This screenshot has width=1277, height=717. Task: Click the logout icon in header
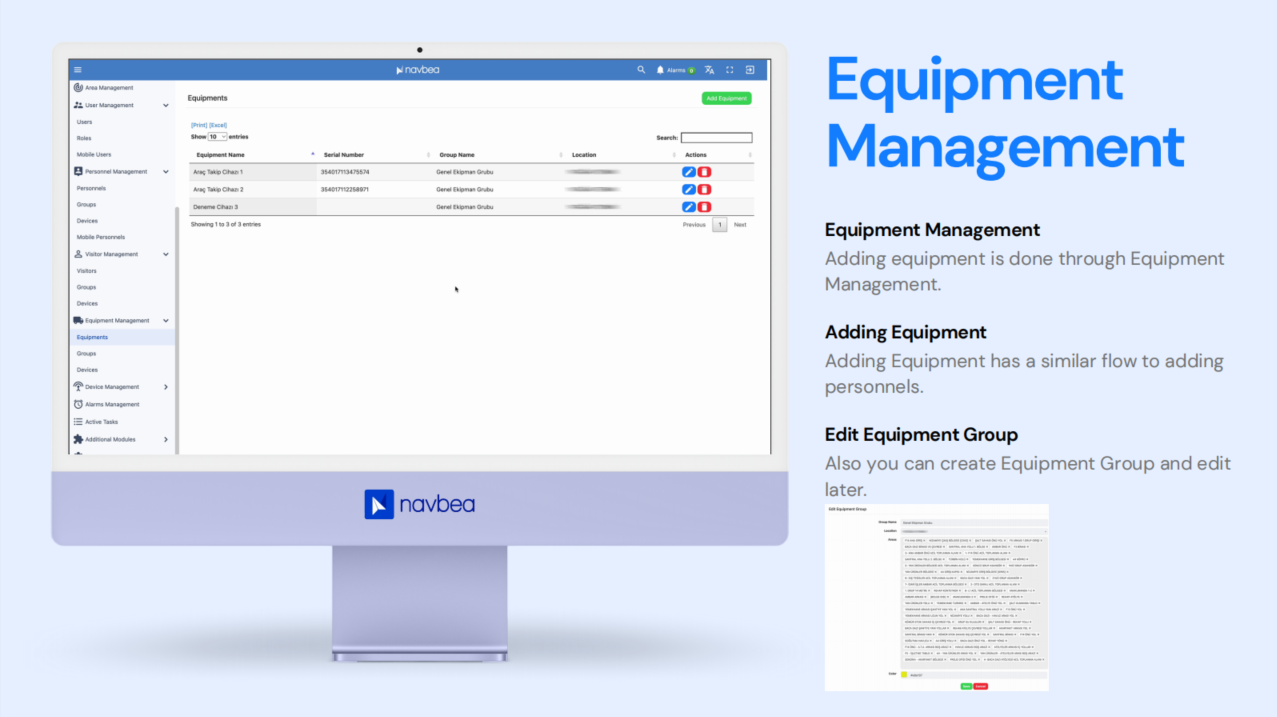pyautogui.click(x=750, y=70)
